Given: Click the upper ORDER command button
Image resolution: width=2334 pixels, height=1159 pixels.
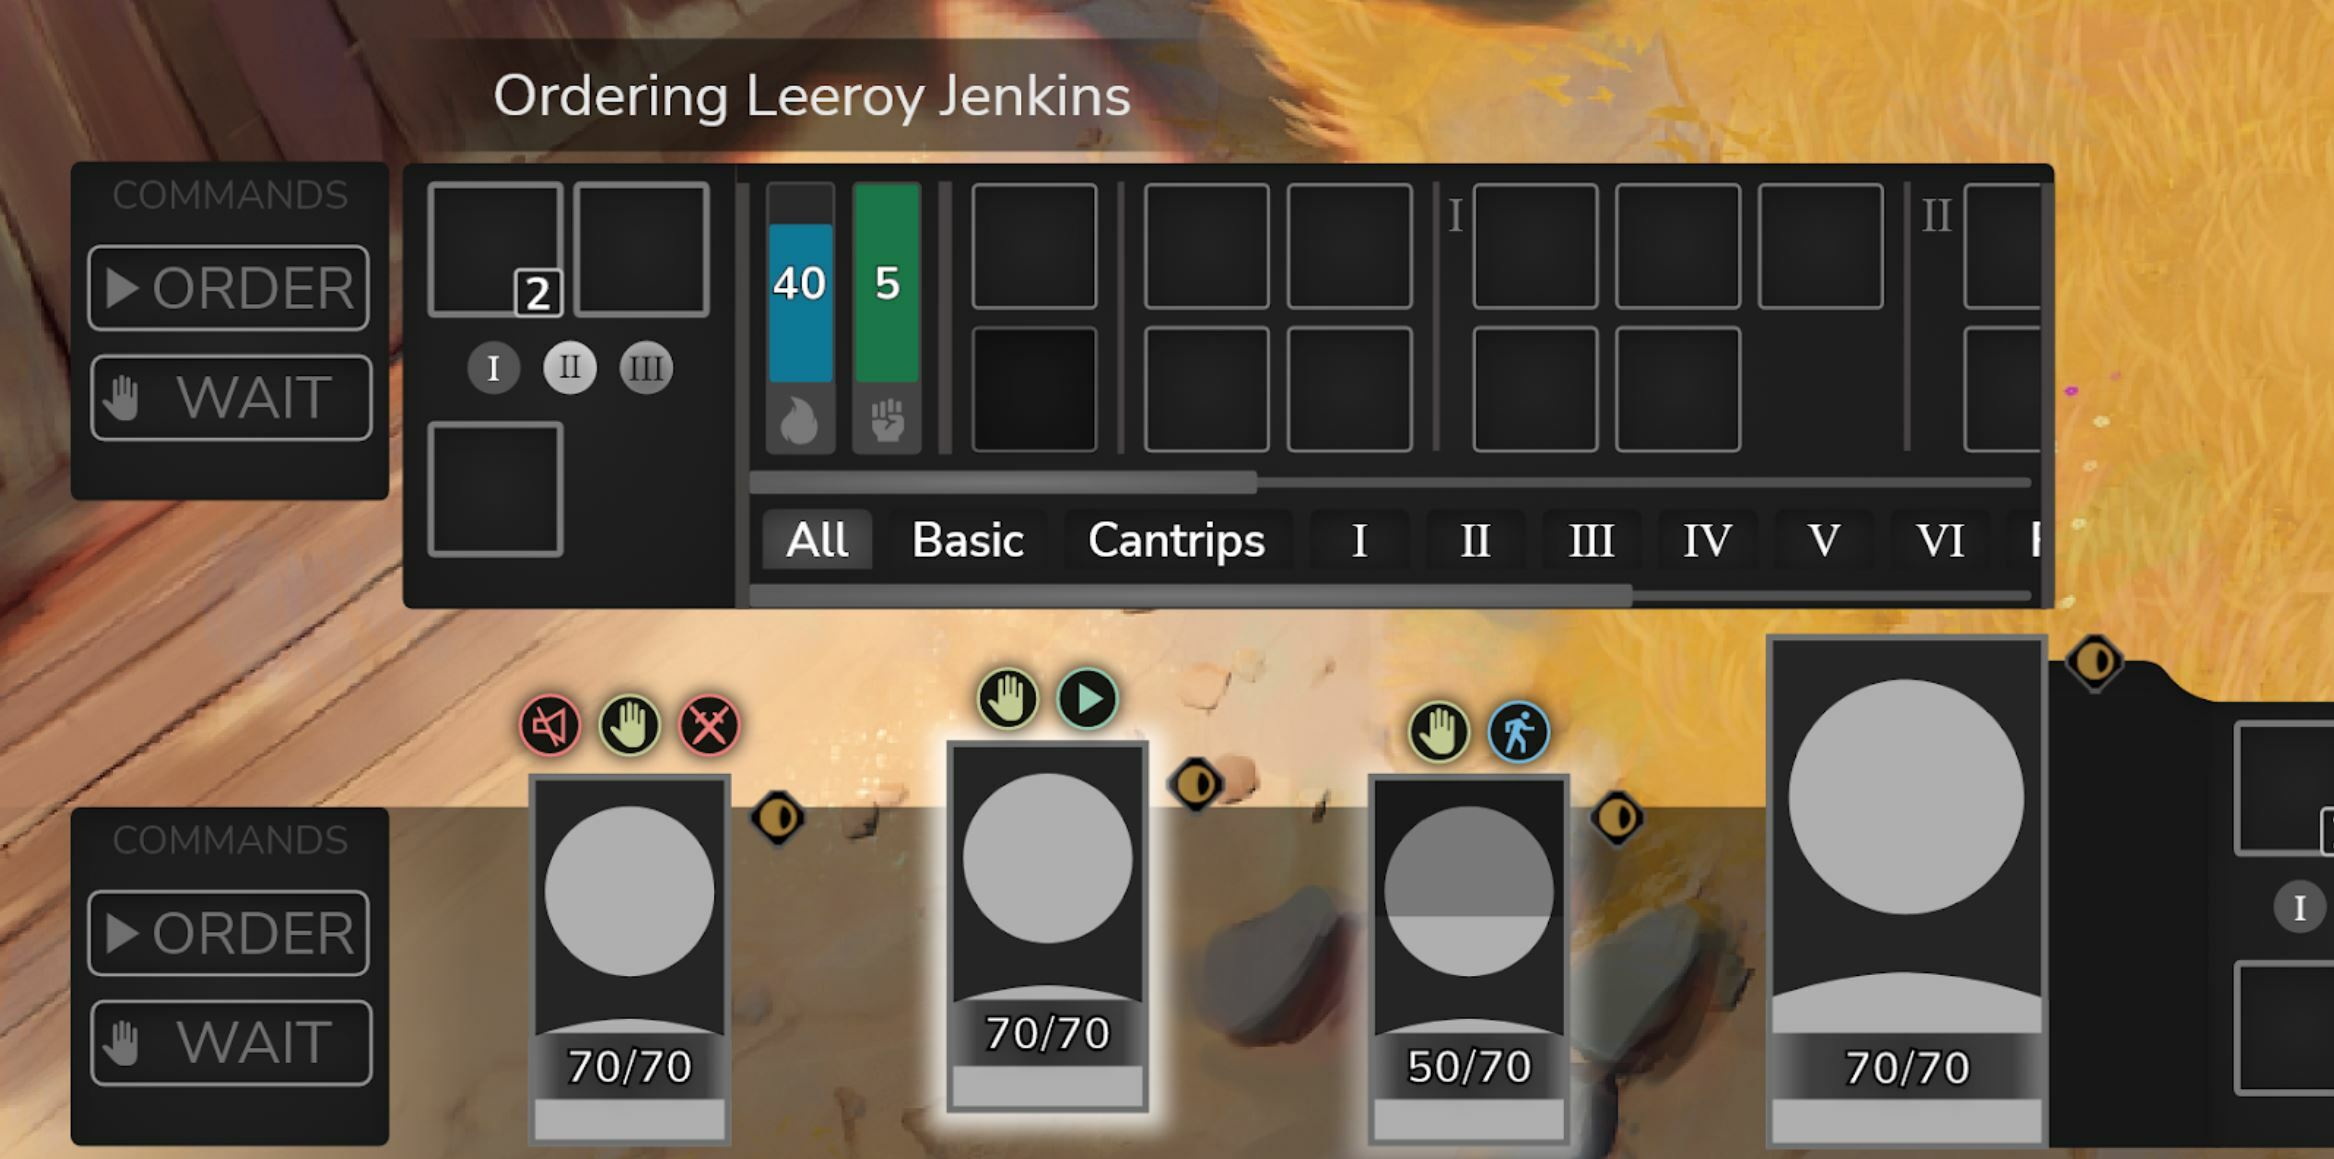Looking at the screenshot, I should 229,288.
